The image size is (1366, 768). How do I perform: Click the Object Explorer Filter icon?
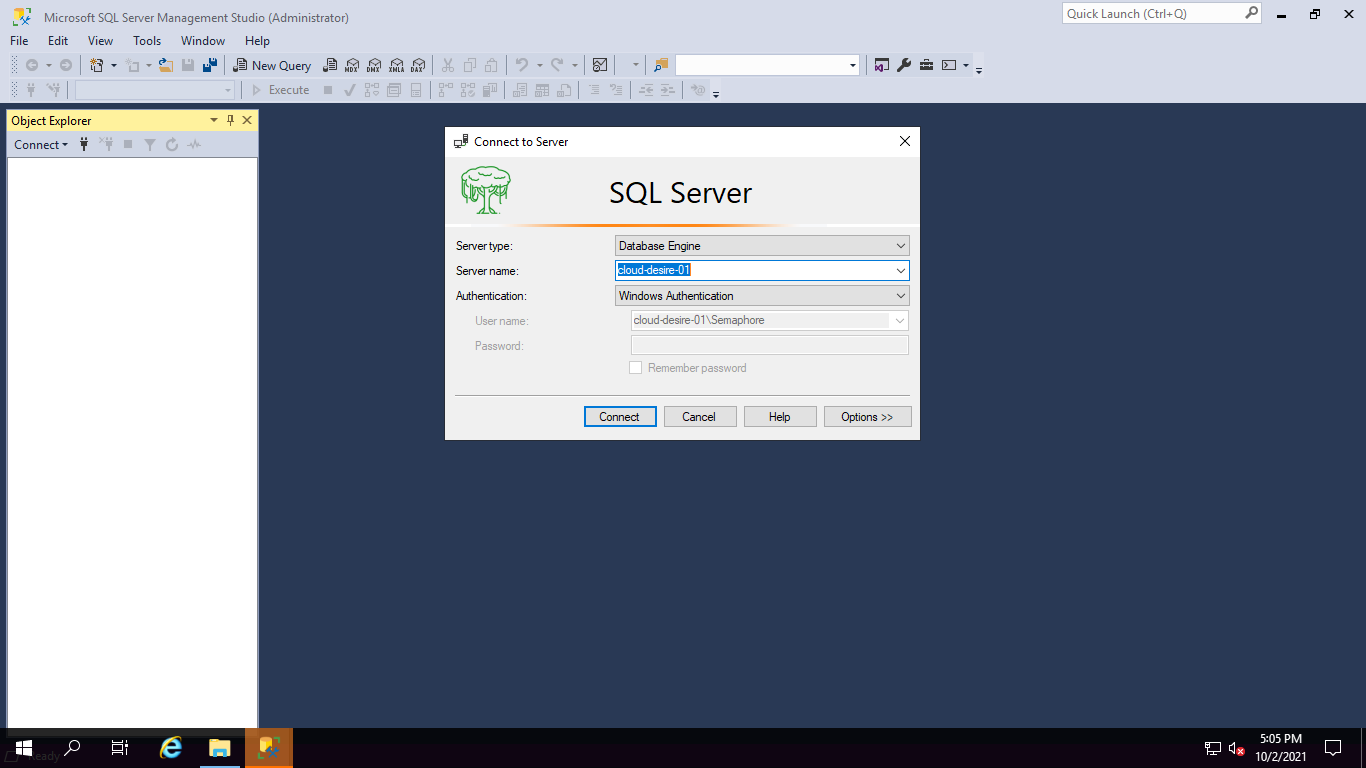point(150,145)
